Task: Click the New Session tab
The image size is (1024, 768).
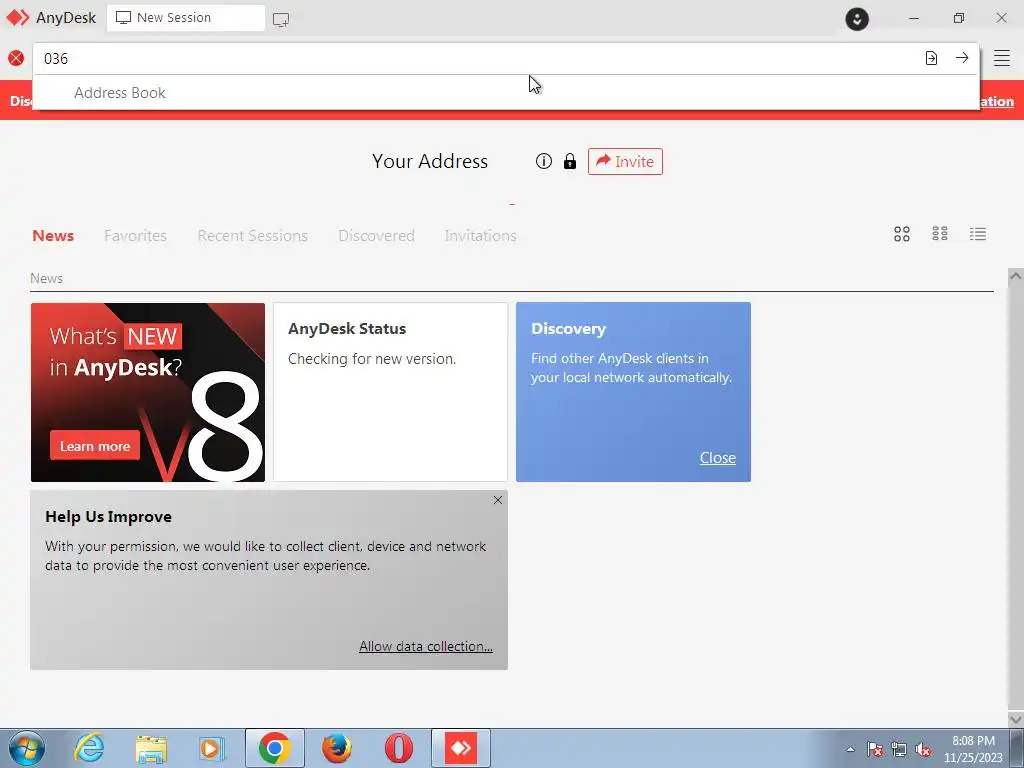Action: [x=186, y=18]
